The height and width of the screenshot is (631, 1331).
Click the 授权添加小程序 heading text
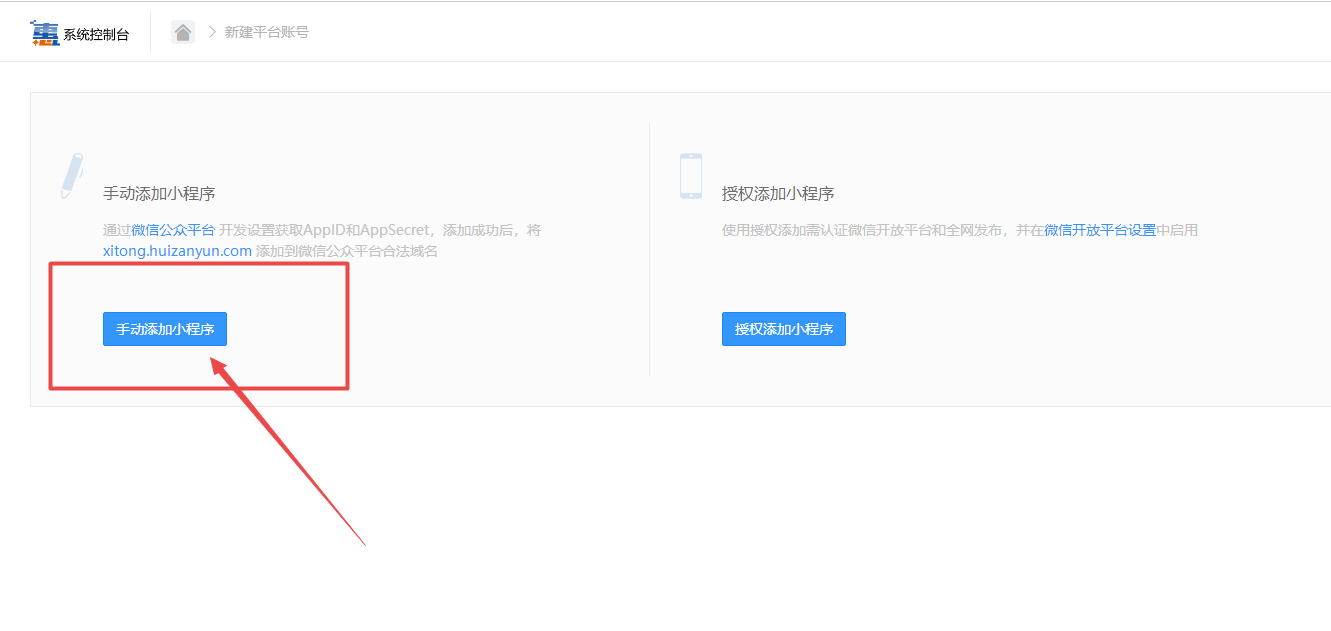tap(778, 193)
